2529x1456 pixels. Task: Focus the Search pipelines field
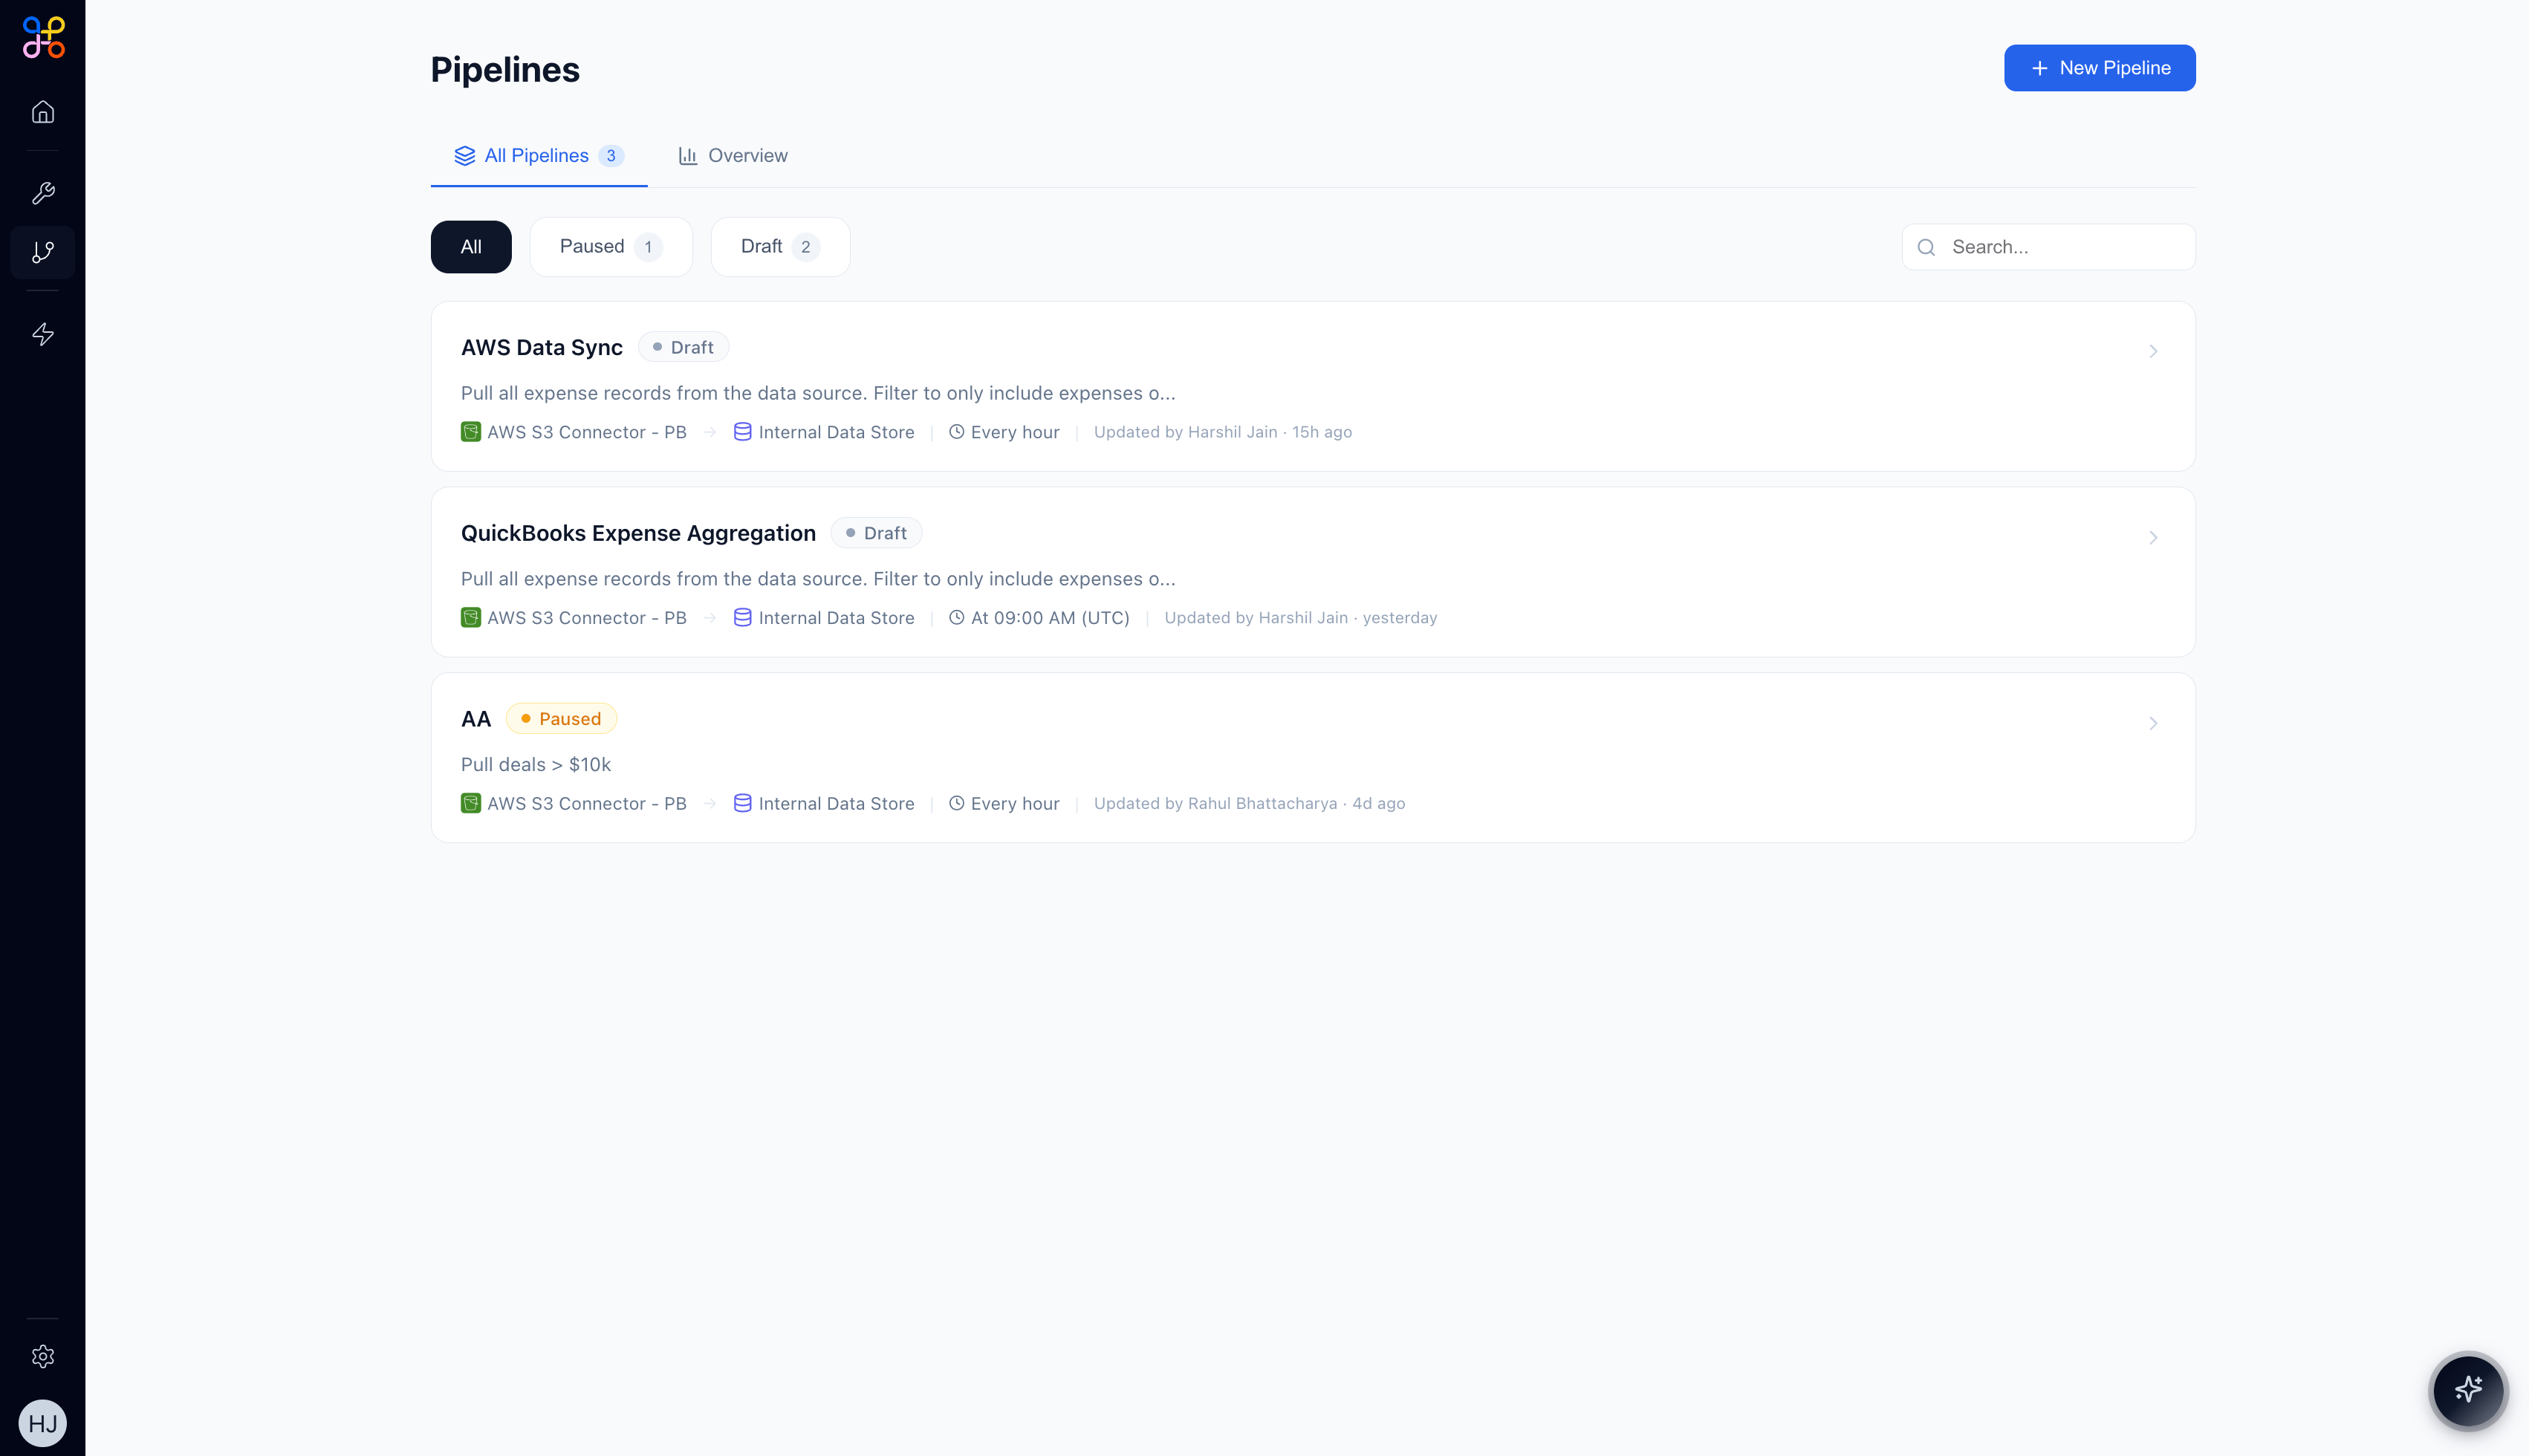pos(2048,247)
